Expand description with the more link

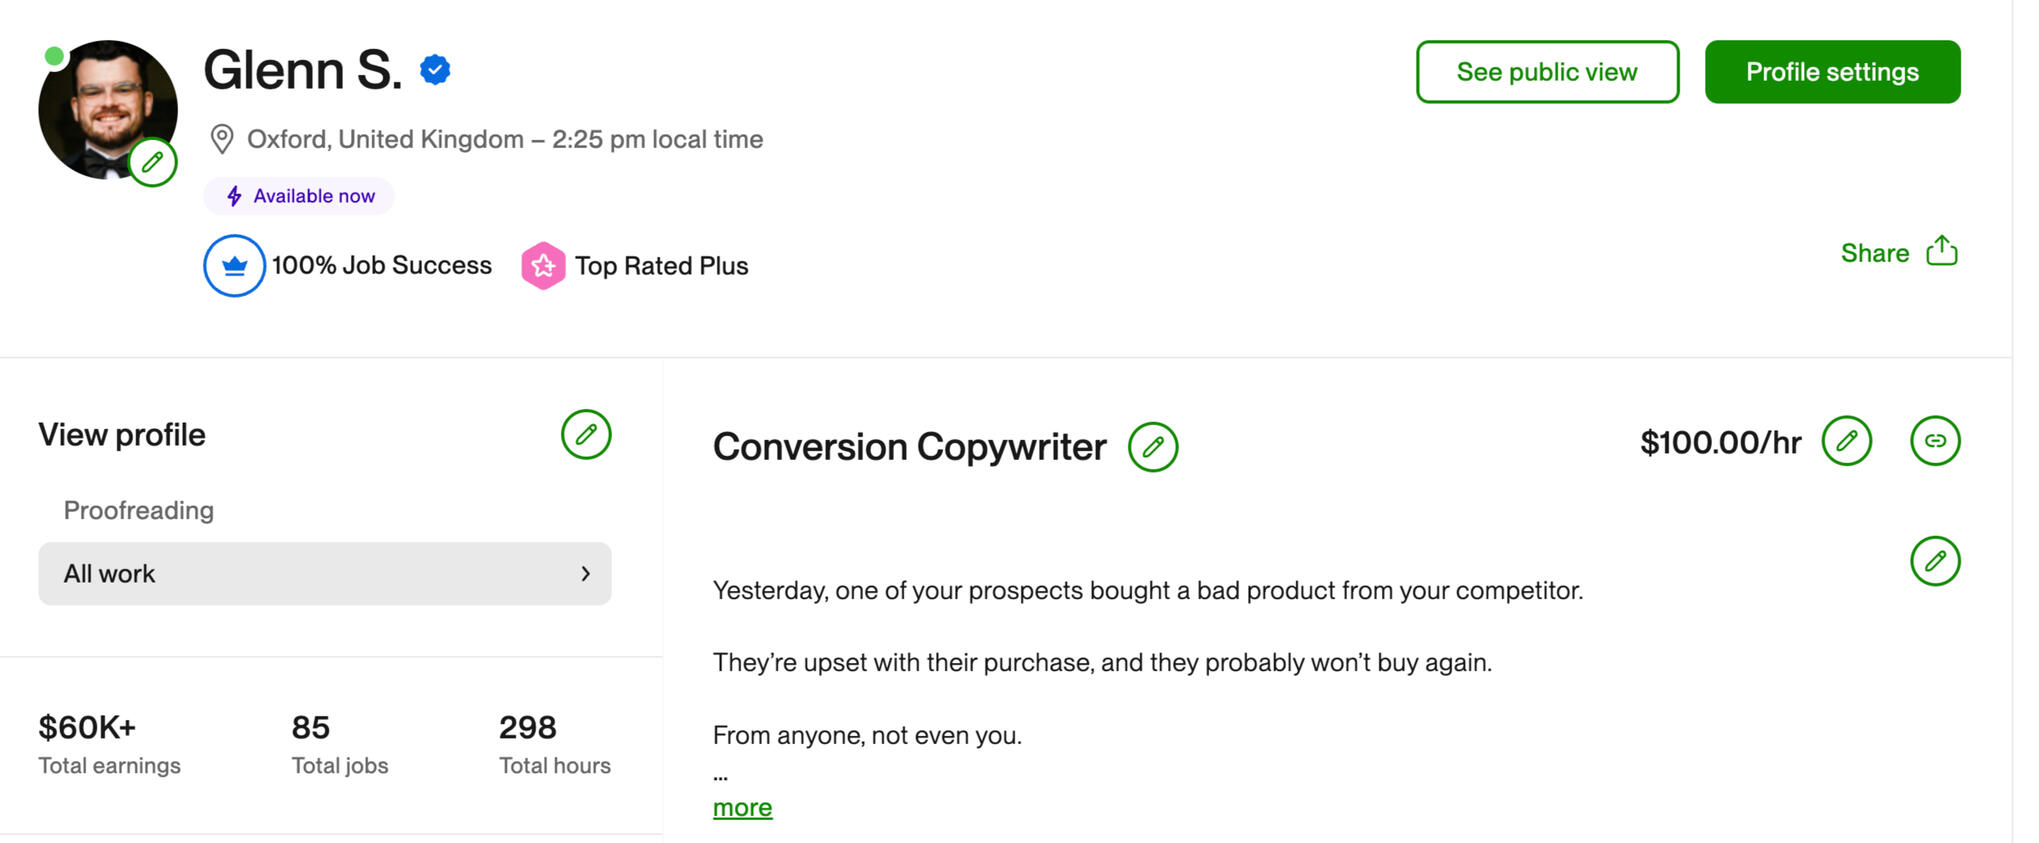click(x=742, y=807)
